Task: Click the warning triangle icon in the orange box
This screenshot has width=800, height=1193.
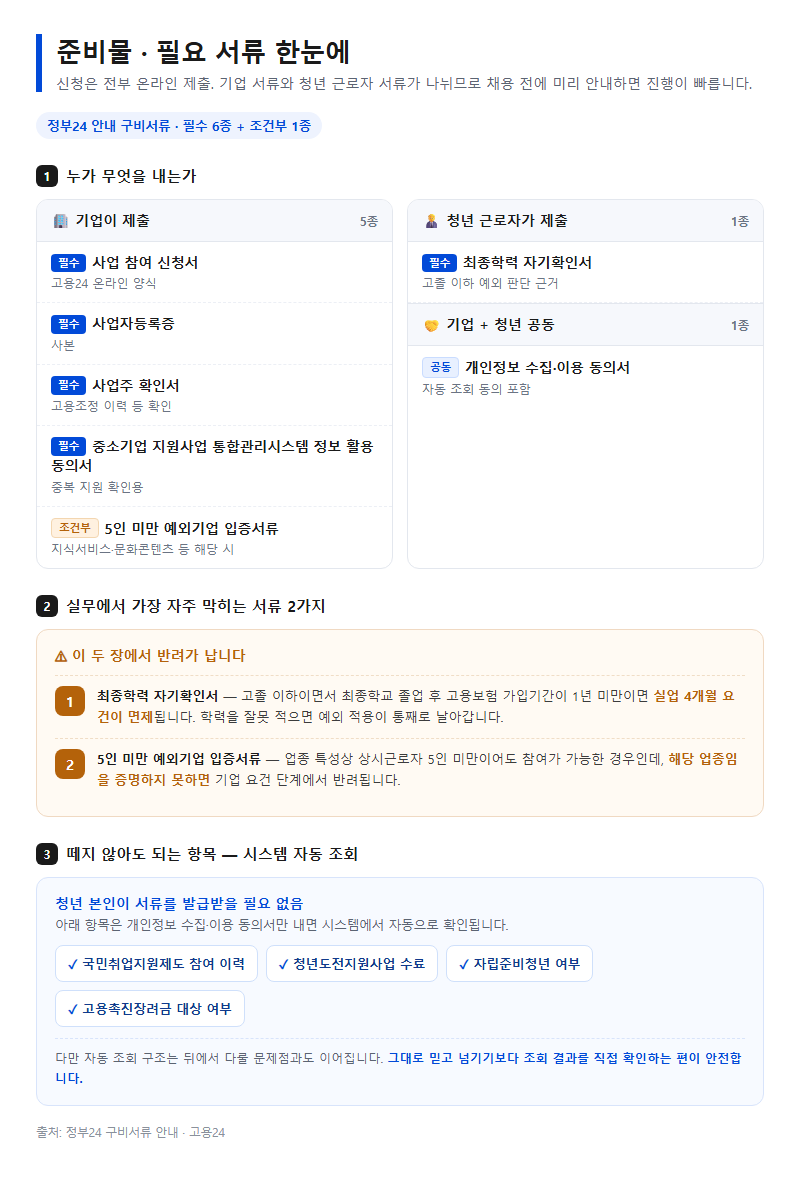Action: 61,656
